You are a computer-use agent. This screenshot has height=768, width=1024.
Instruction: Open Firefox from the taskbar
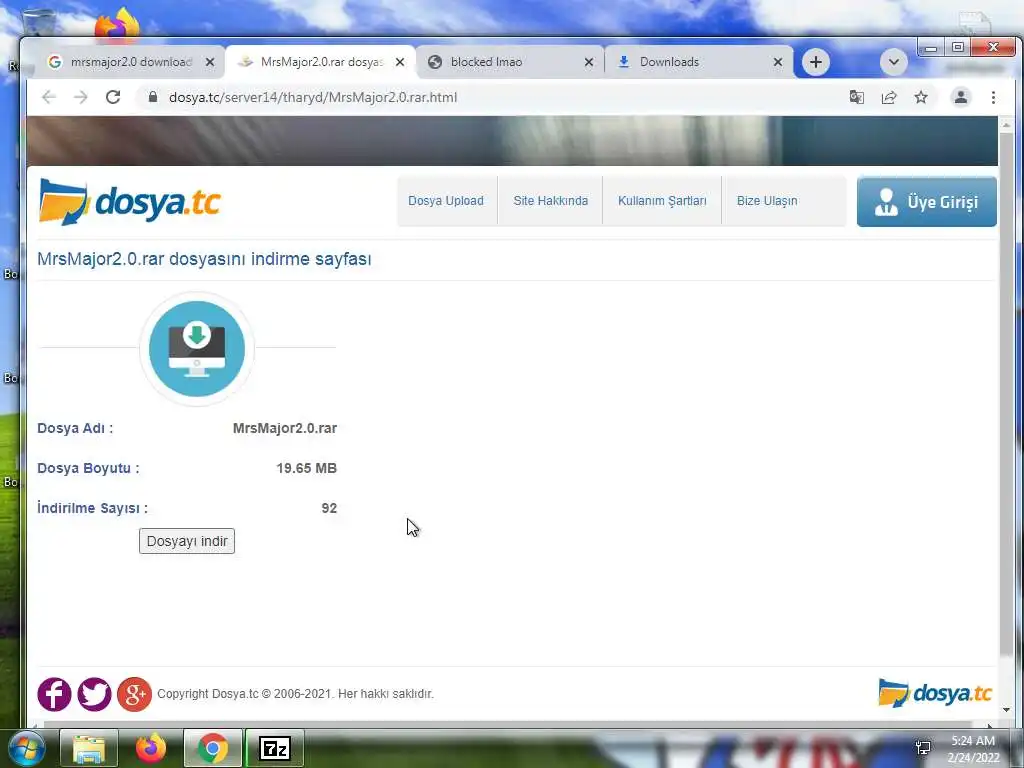point(151,748)
